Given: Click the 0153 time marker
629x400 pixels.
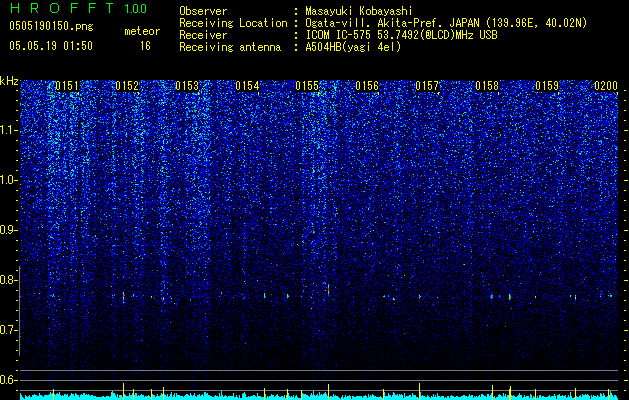Looking at the screenshot, I should [187, 86].
